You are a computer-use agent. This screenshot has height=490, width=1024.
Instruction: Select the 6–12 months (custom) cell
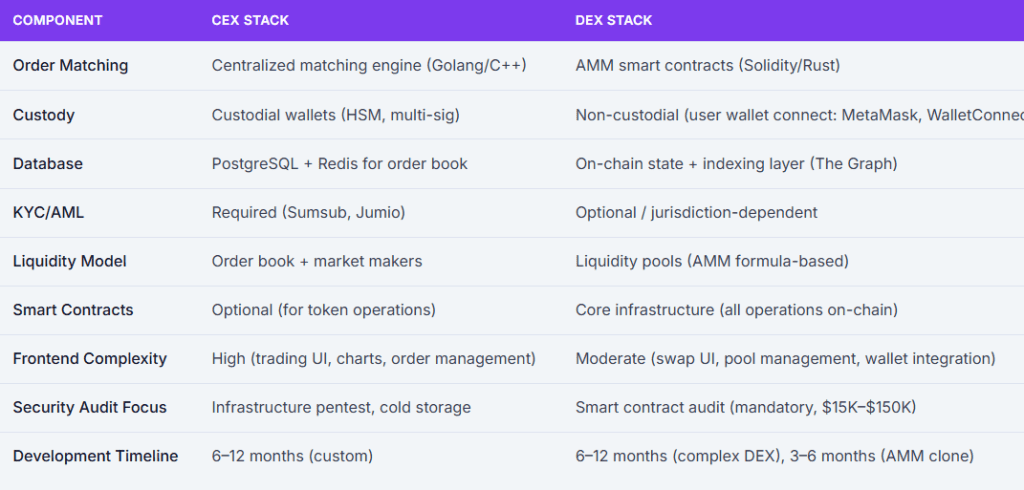pos(292,456)
